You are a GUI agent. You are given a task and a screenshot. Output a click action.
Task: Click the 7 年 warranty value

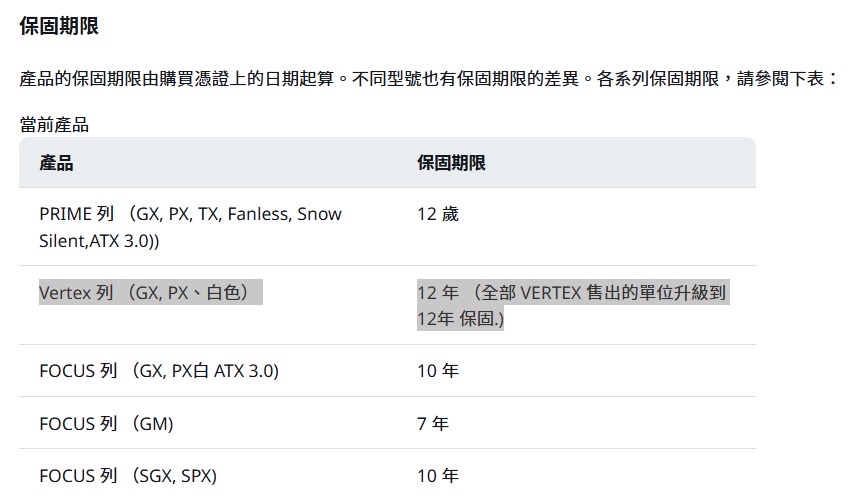(433, 424)
